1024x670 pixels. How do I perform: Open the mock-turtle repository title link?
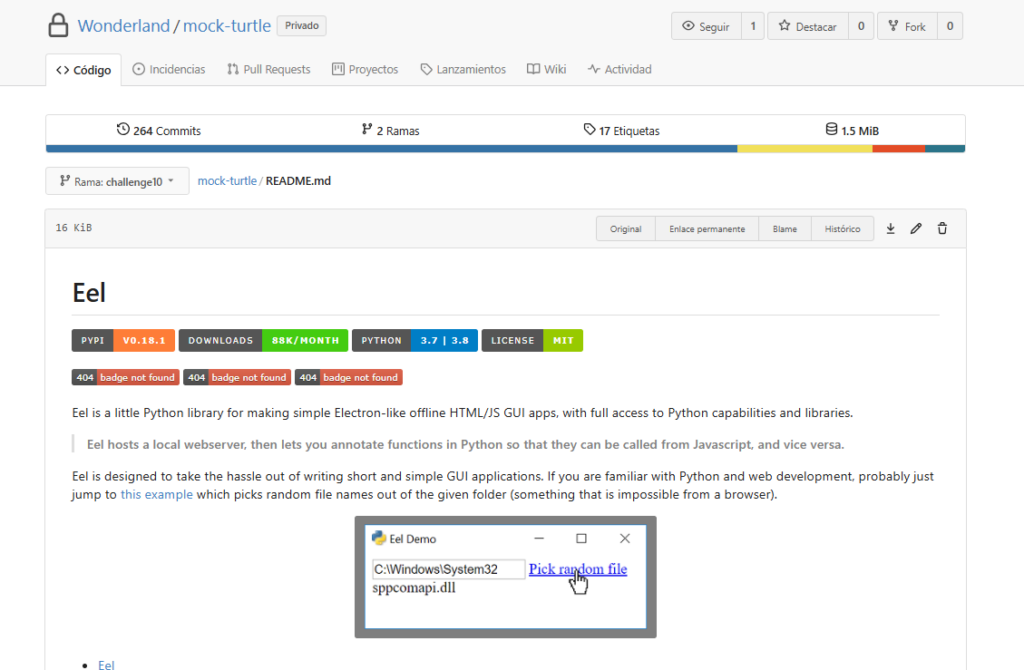(227, 25)
